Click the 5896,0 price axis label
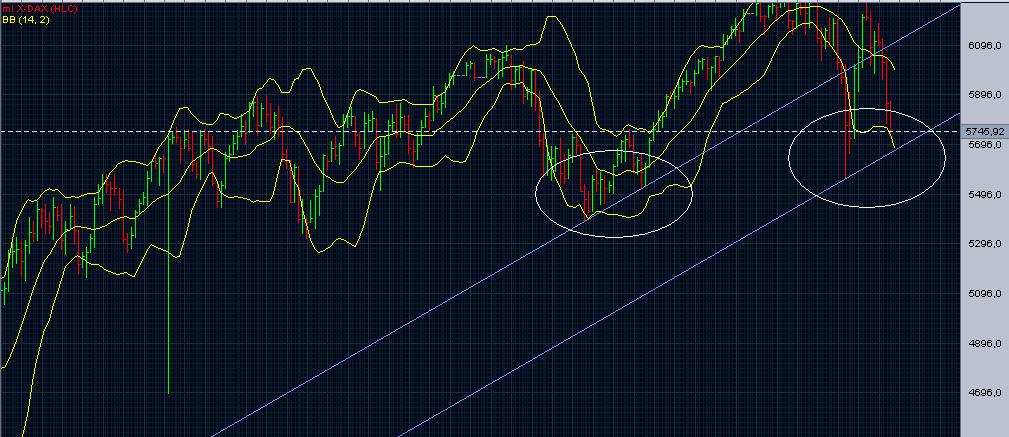 point(985,95)
